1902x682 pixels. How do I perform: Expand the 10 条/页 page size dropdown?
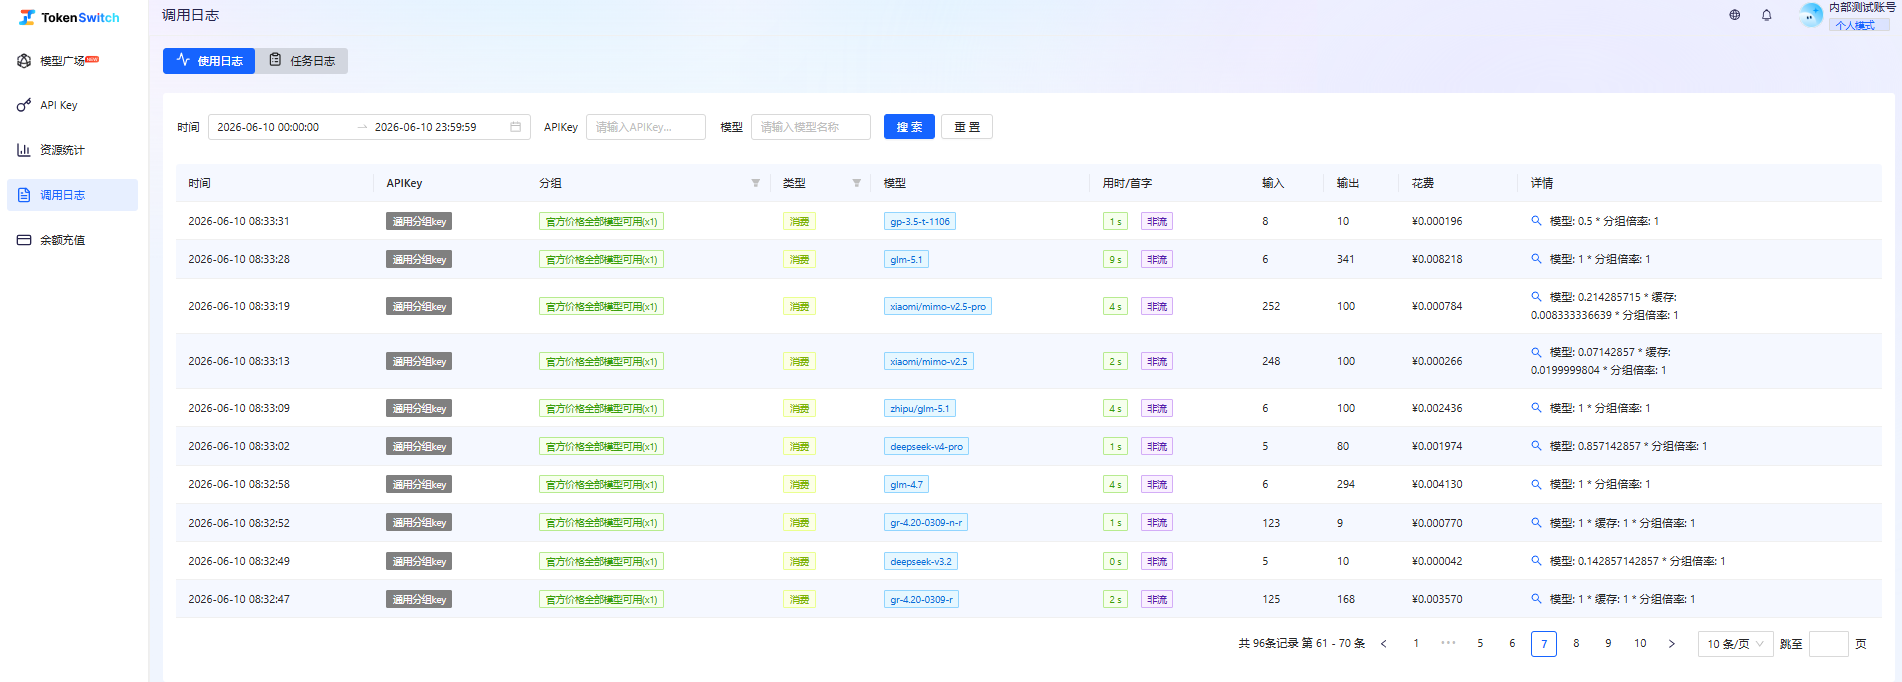tap(1735, 644)
